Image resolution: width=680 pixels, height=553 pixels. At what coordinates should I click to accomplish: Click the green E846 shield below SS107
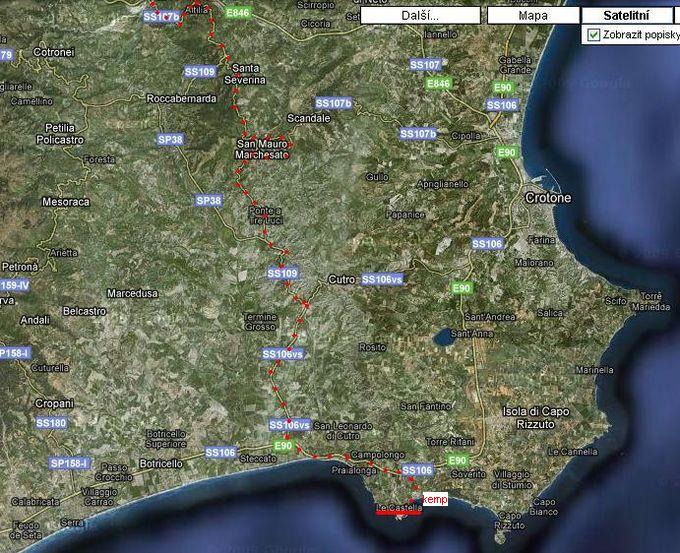click(438, 83)
